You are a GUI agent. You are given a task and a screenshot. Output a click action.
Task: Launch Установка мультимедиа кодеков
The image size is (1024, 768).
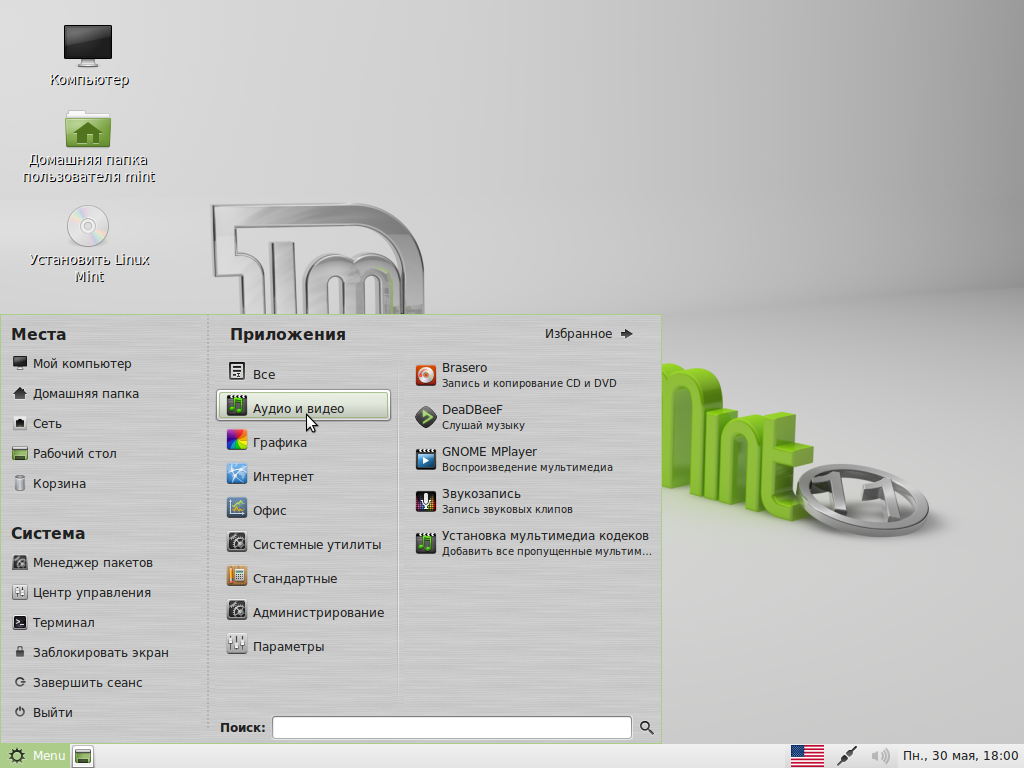(533, 543)
